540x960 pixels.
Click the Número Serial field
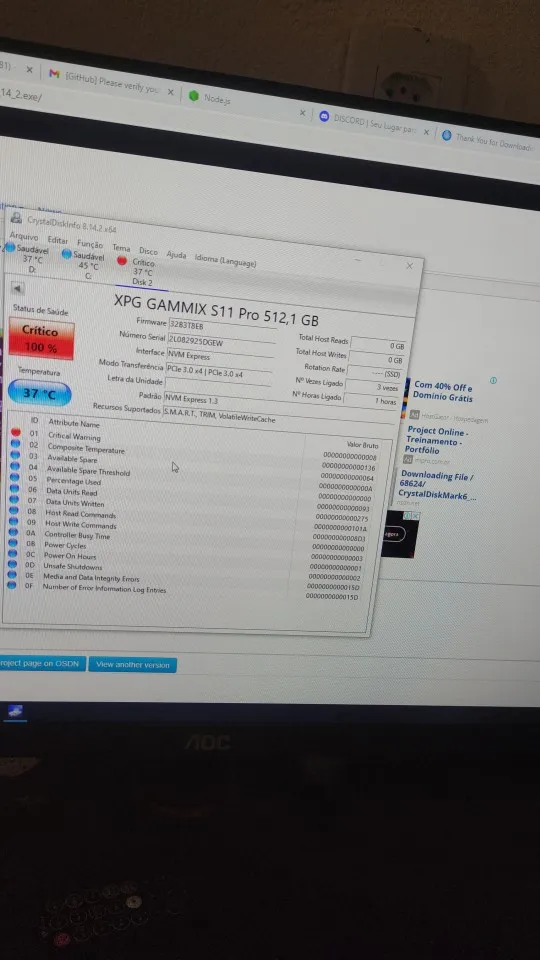point(220,342)
